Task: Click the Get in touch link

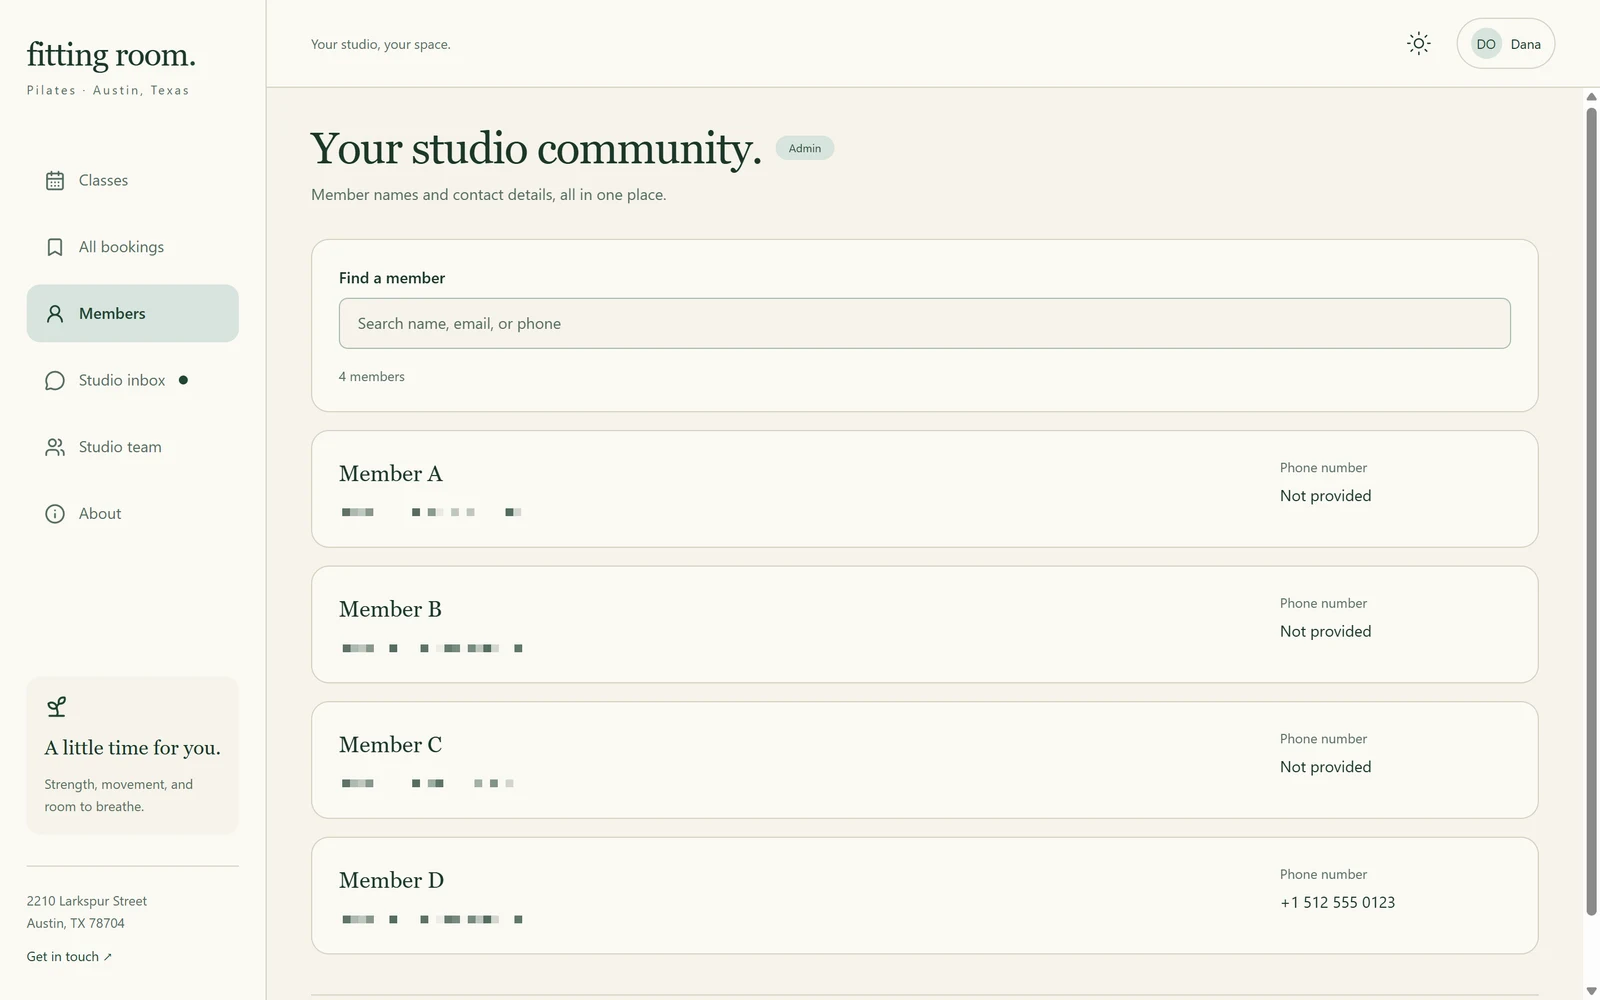Action: click(69, 957)
